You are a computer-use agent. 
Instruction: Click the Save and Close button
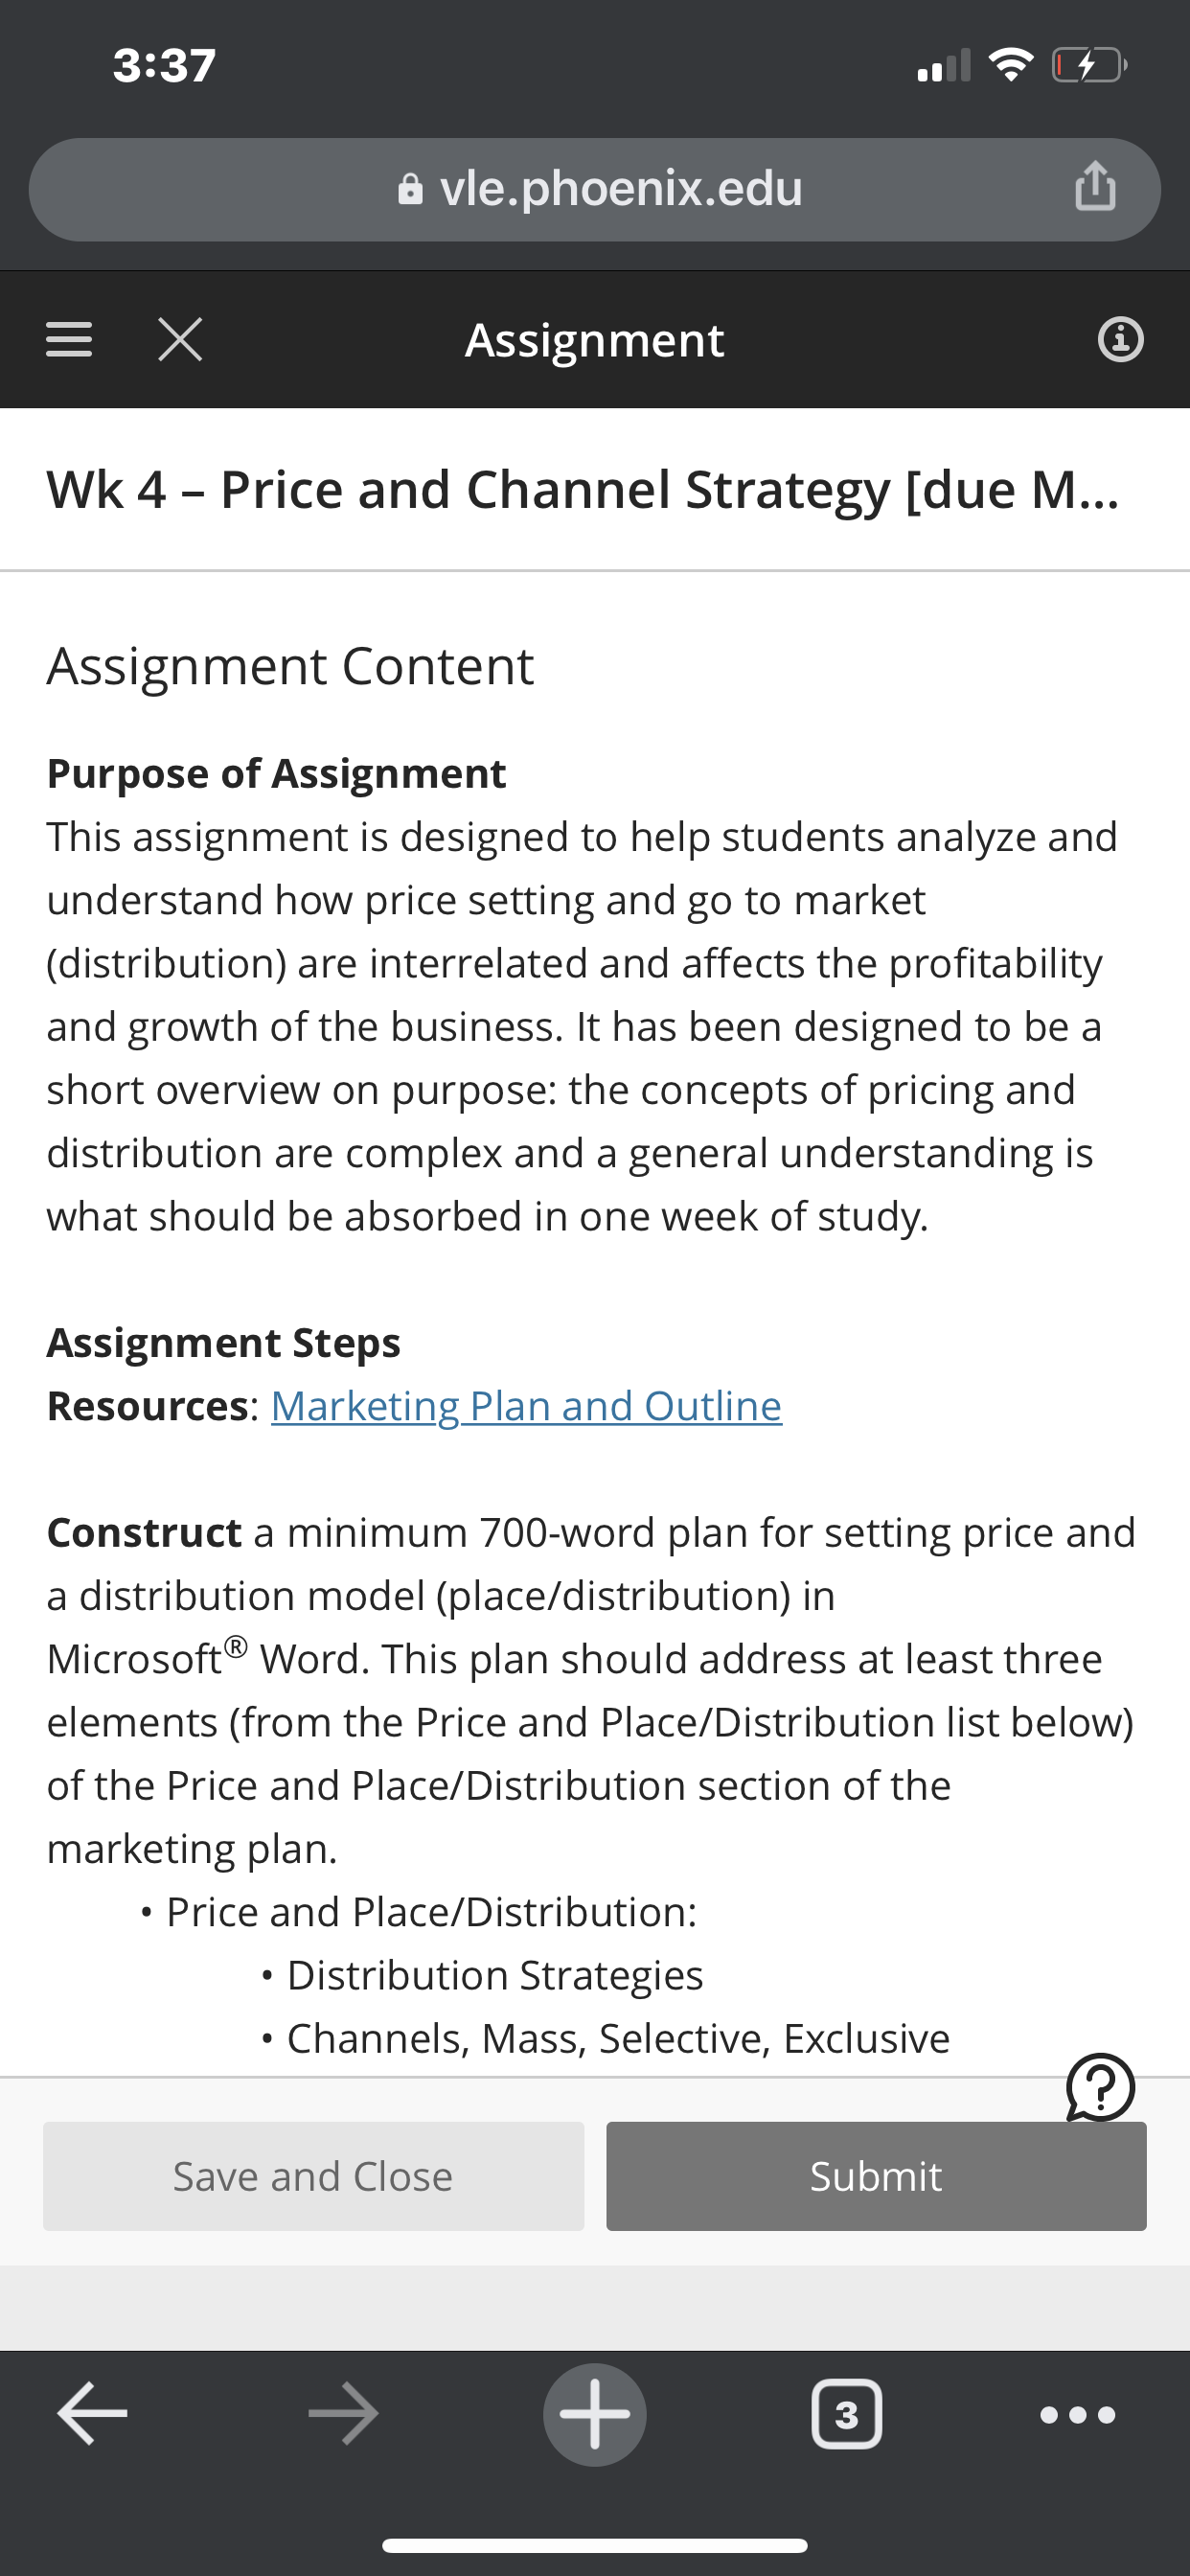[313, 2176]
